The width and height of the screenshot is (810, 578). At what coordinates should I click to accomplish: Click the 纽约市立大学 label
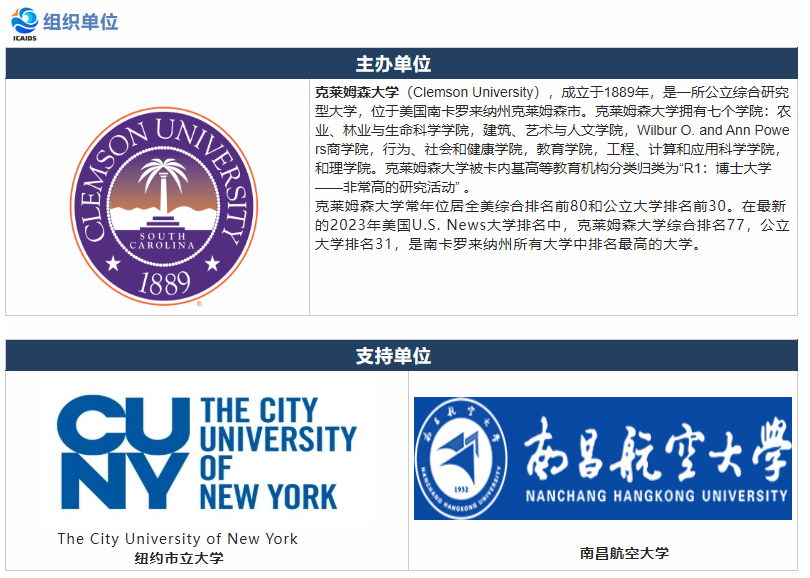(179, 558)
